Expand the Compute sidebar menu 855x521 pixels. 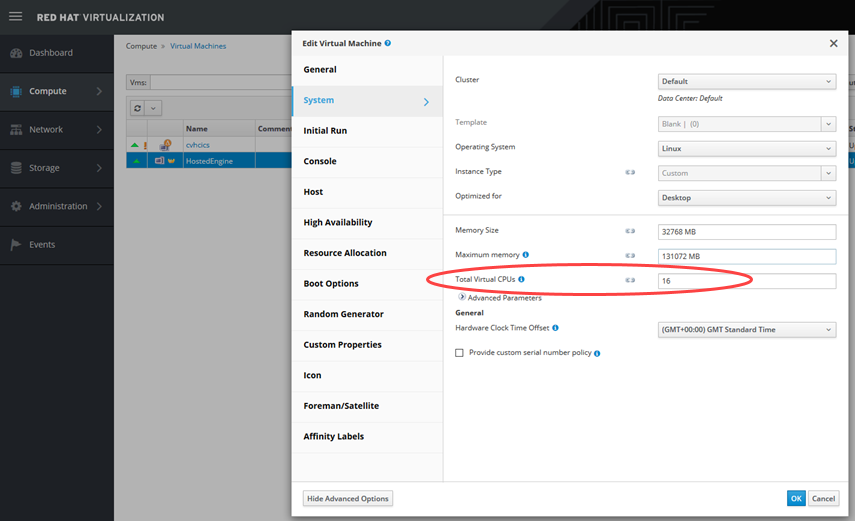pyautogui.click(x=99, y=91)
